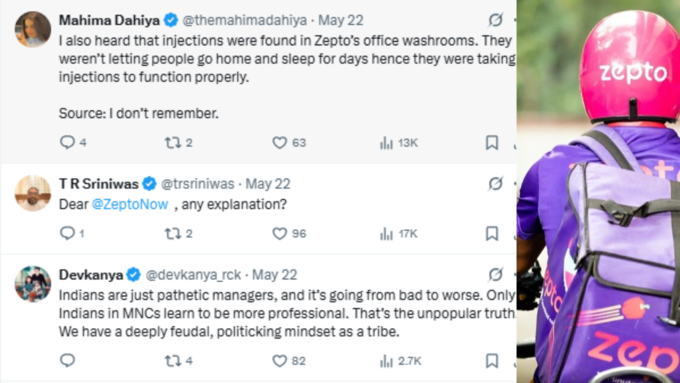Open T R Sriniwas's profile name
The image size is (680, 383).
click(98, 184)
